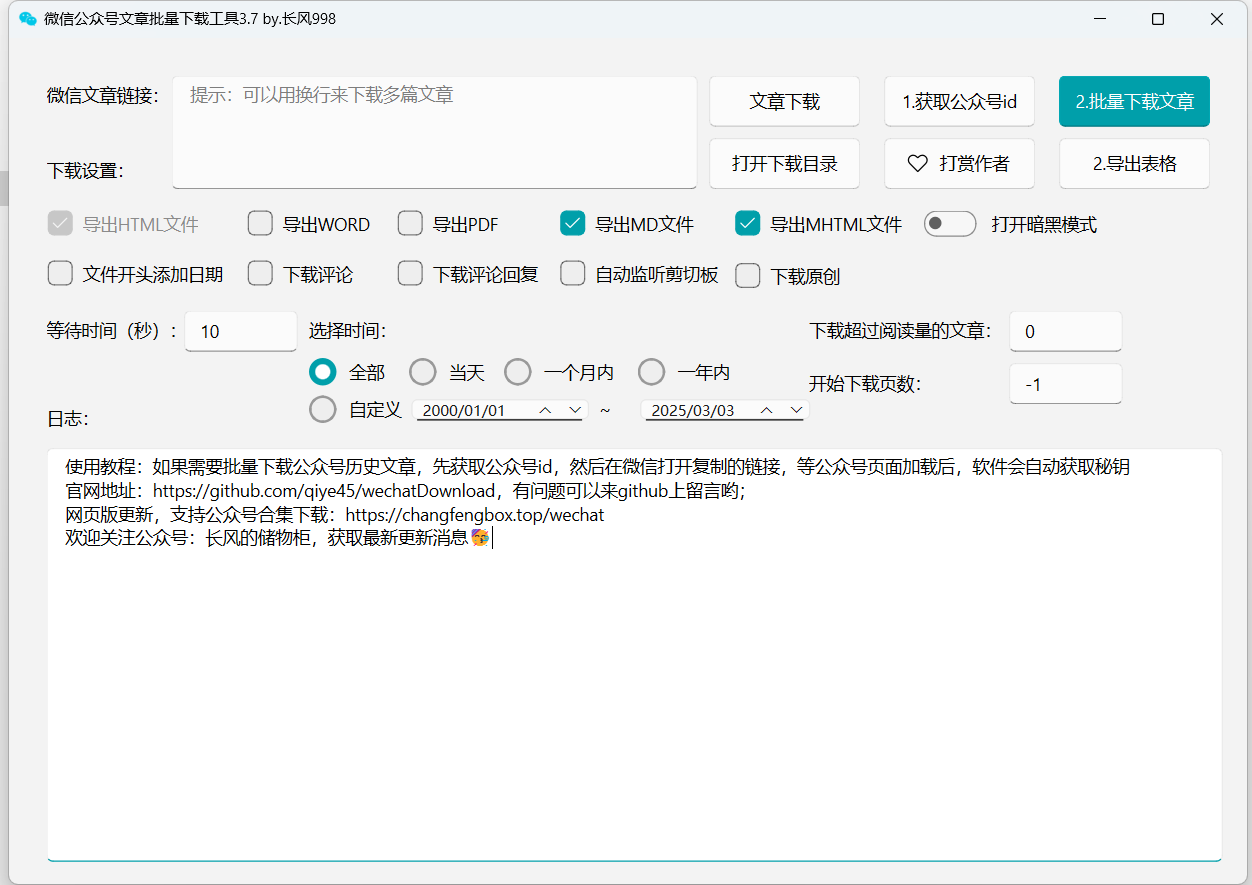Click the disabled 导出HTML文件 checkbox
This screenshot has width=1252, height=885.
[60, 224]
